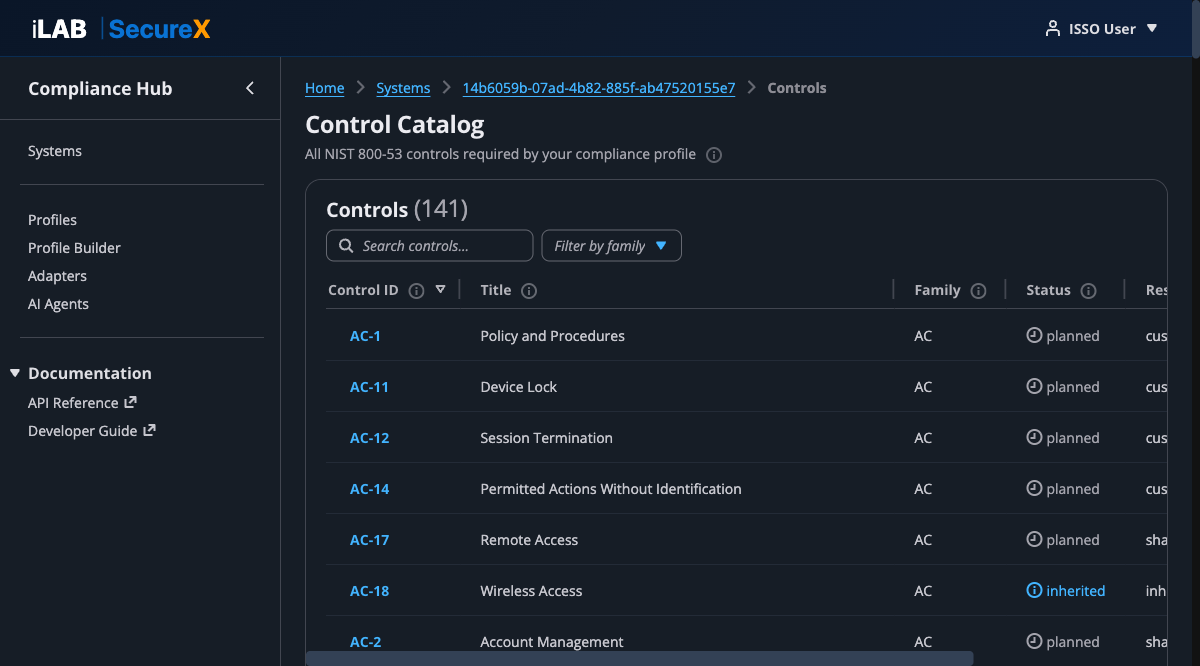This screenshot has height=666, width=1200.
Task: Click the Wireless Access title
Action: coord(531,591)
